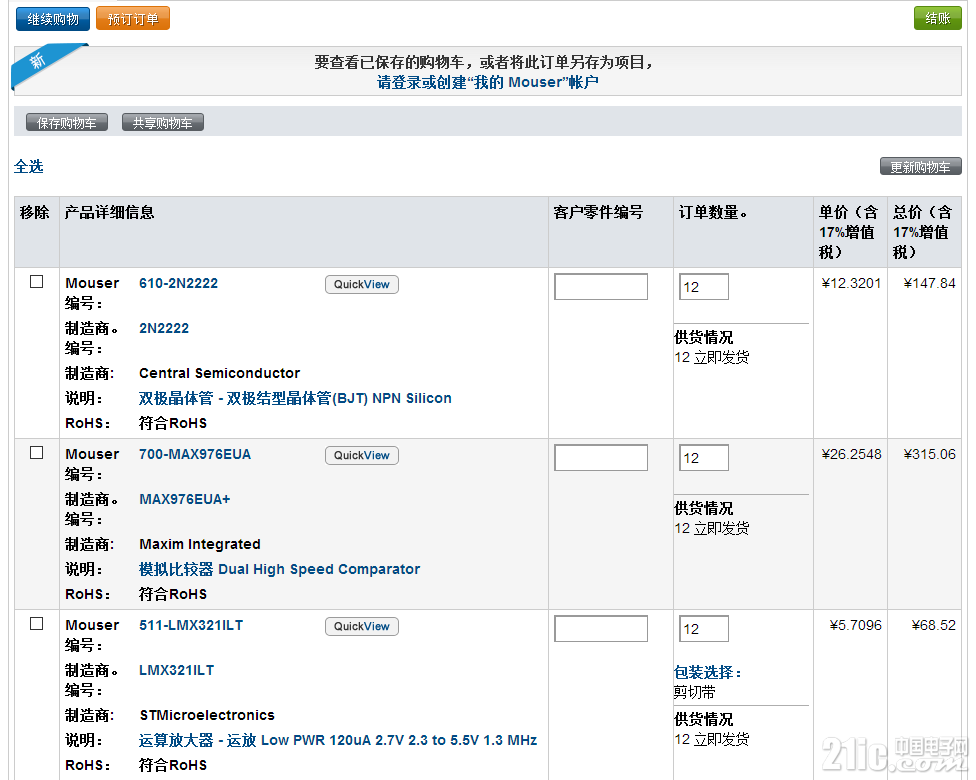Click the 订单数量 column header
Screen dimensions: 976x780
pos(712,212)
